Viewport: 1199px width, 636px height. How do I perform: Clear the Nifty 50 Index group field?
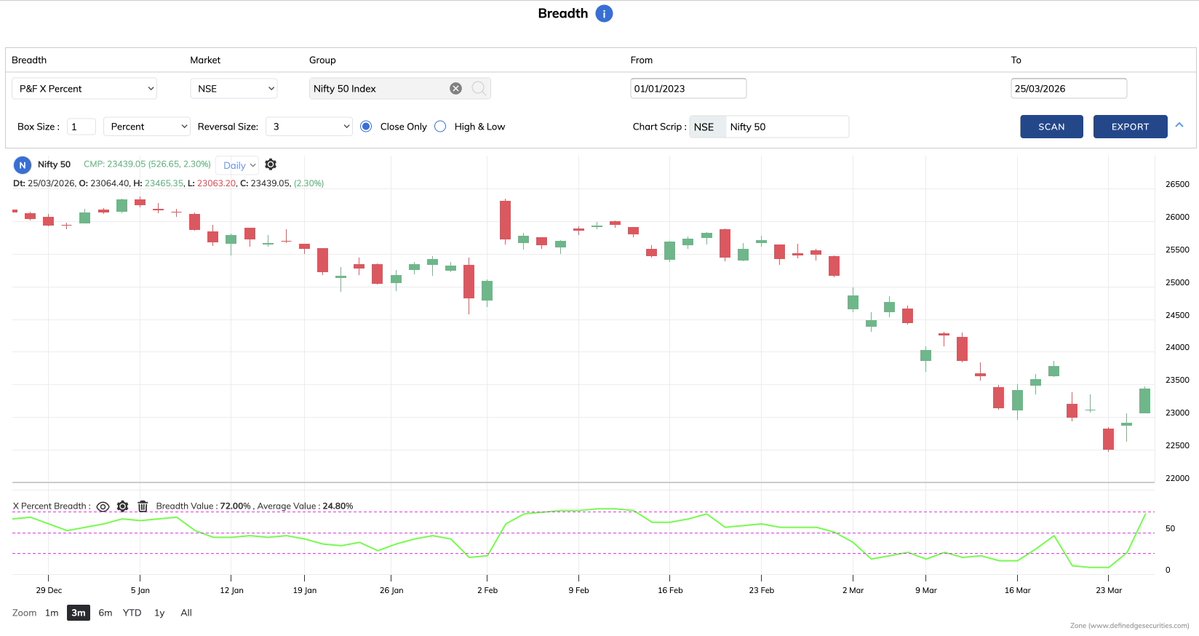456,88
